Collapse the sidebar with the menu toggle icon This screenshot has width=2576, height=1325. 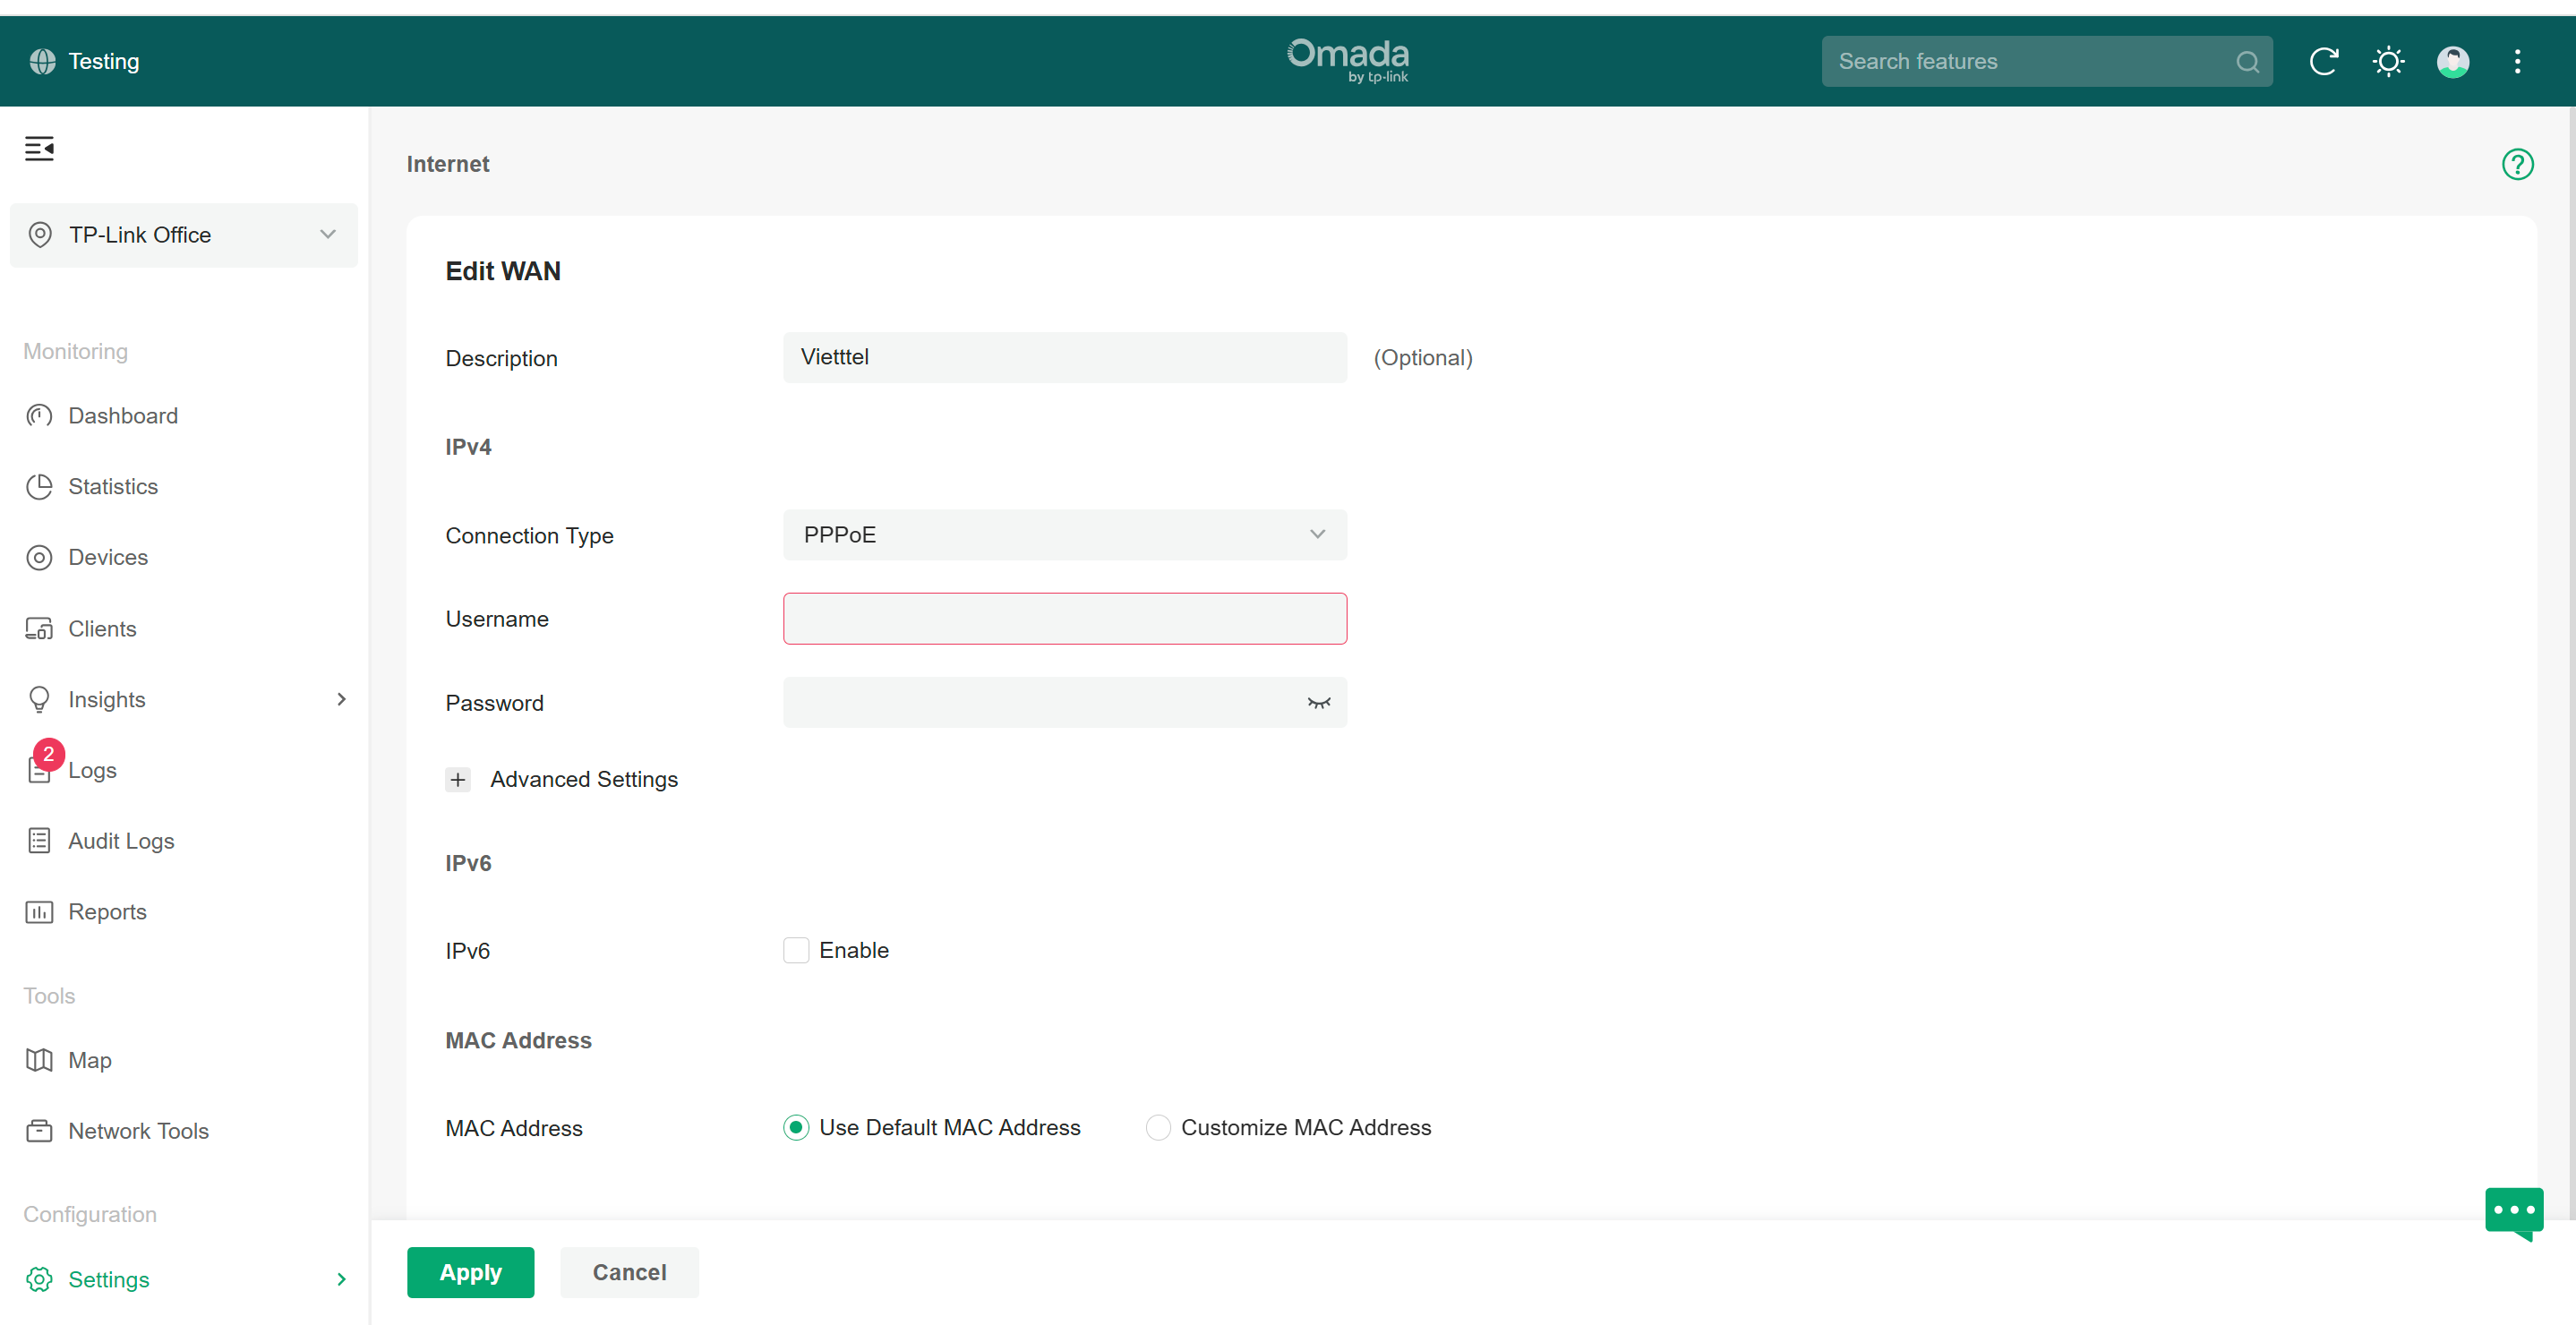tap(39, 149)
